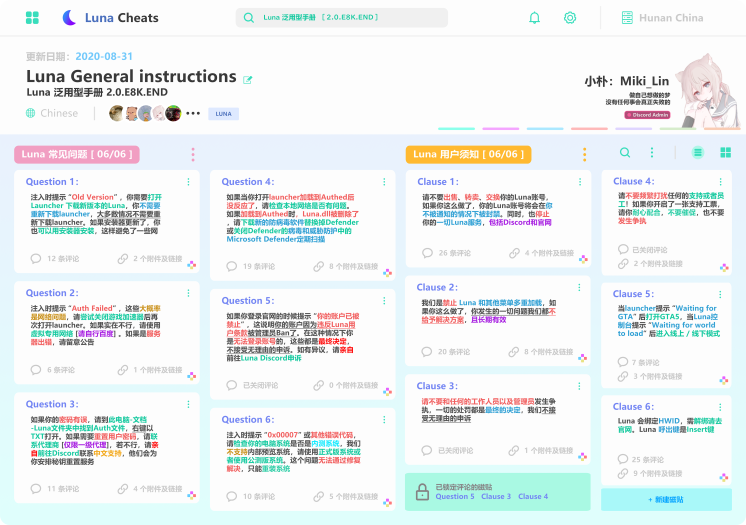Click attachment link icon on Question 3 card
Image resolution: width=746 pixels, height=525 pixels.
coord(123,489)
